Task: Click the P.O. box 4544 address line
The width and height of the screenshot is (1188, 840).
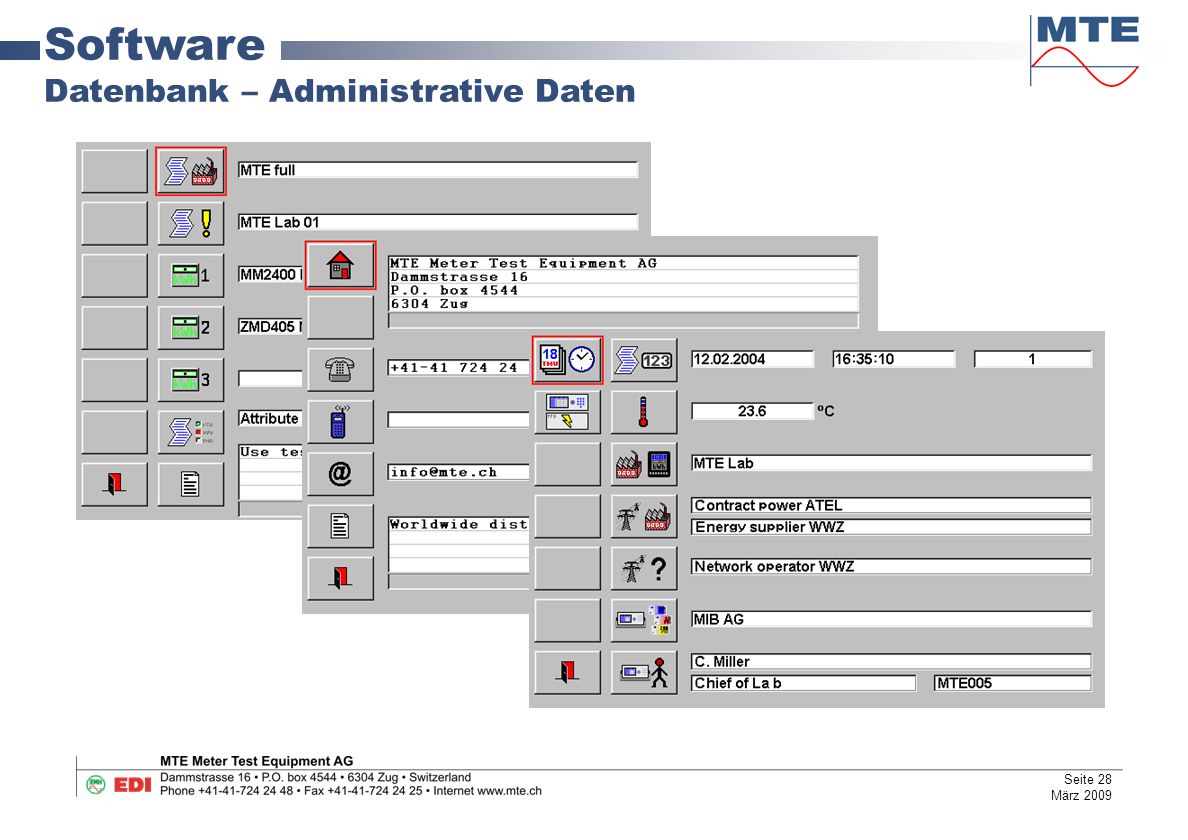Action: (x=623, y=291)
